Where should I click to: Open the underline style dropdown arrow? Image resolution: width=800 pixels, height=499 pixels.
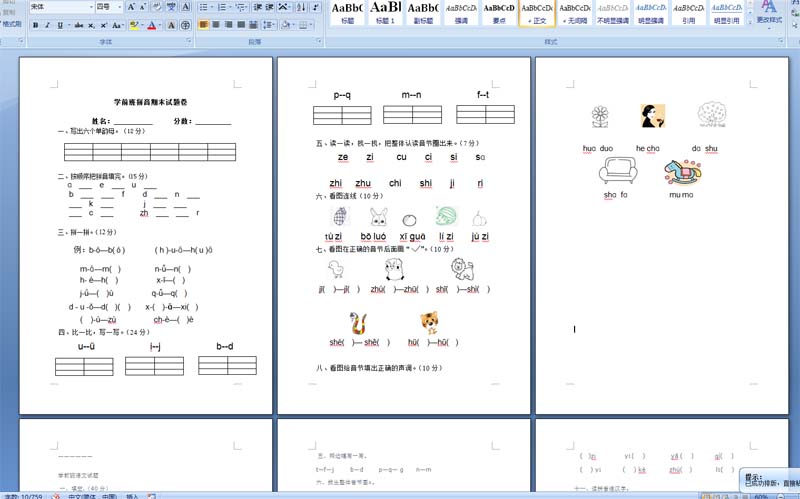(x=68, y=26)
